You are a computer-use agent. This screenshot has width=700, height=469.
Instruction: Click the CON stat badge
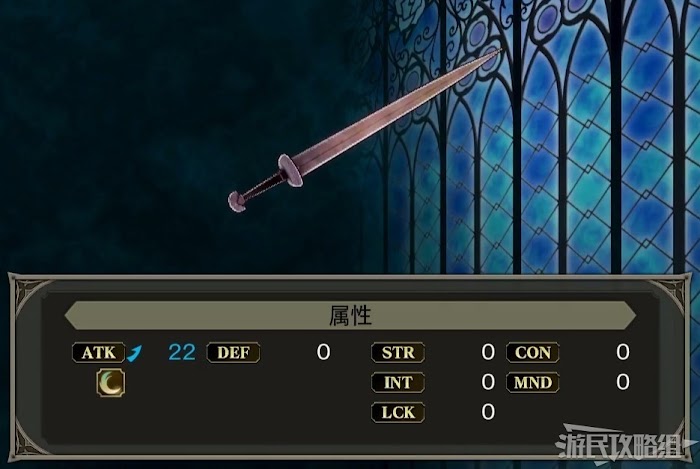coord(533,353)
